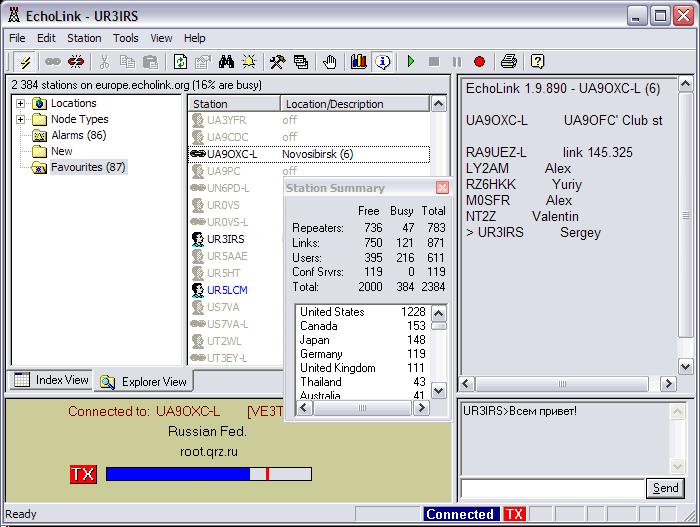The width and height of the screenshot is (700, 527).
Task: Click the chat message input field
Action: (x=553, y=488)
